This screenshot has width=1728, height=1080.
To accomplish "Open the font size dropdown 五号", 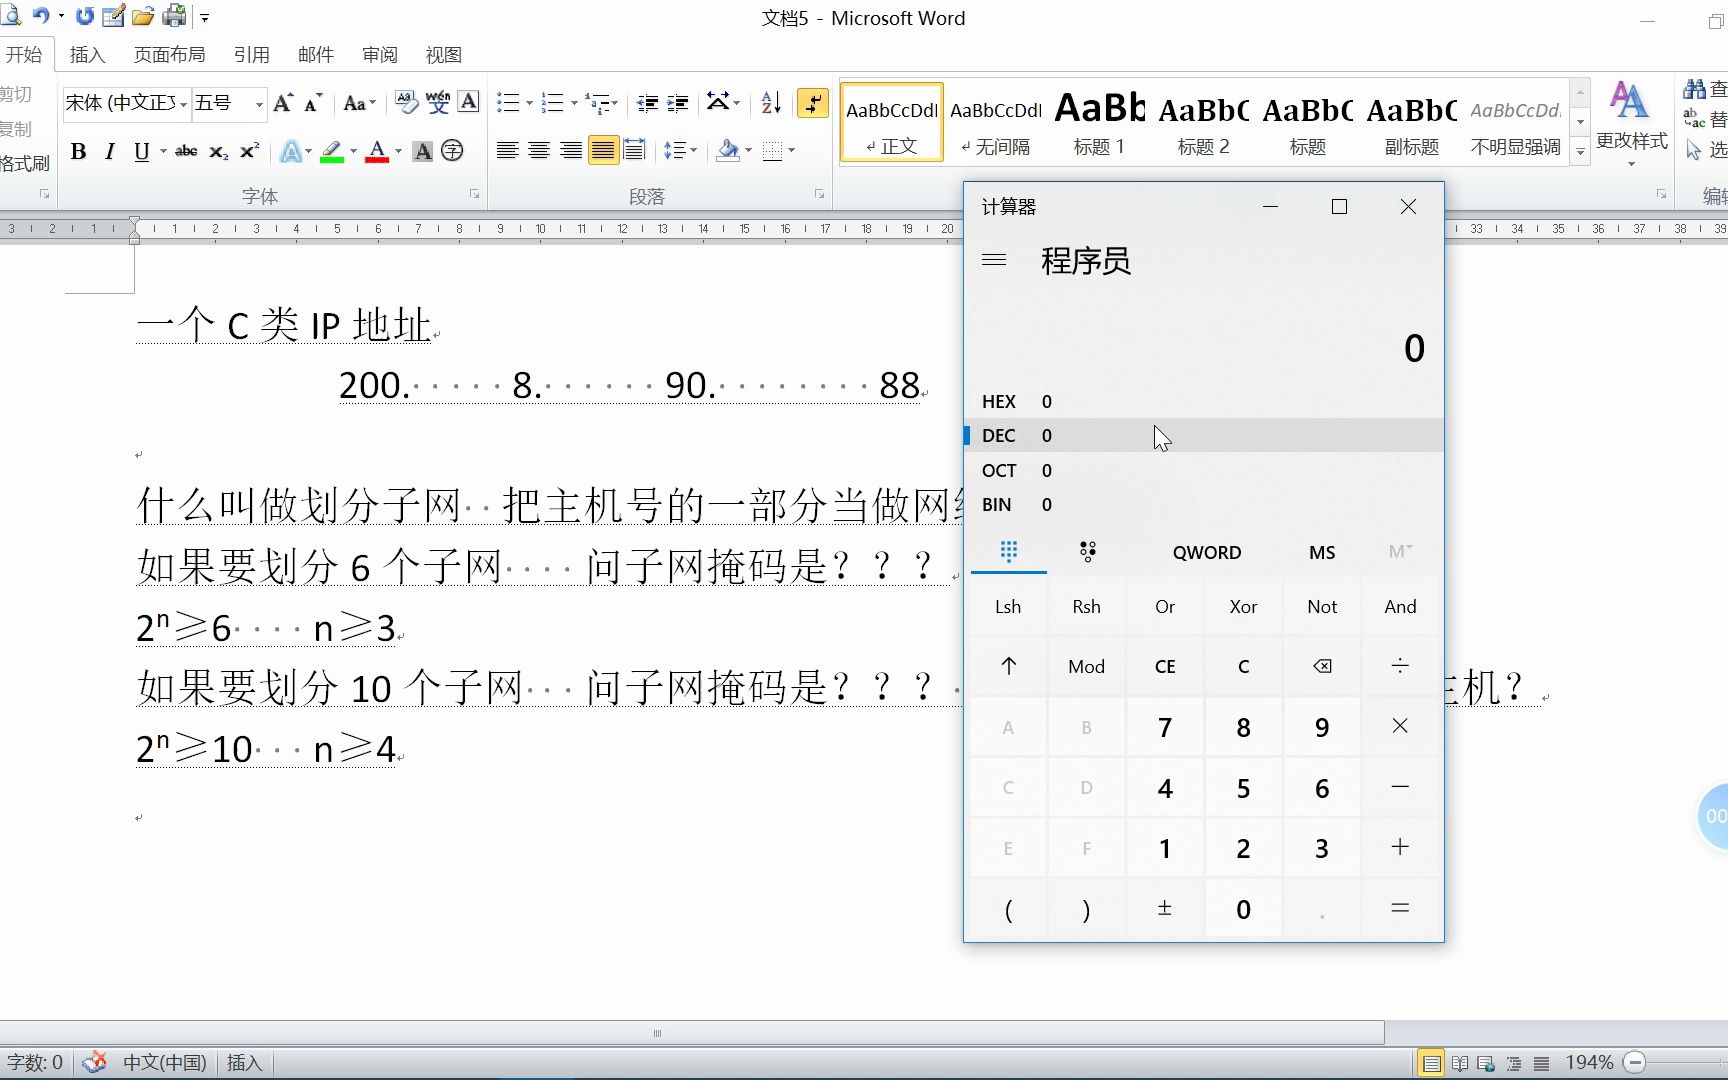I will [x=259, y=104].
